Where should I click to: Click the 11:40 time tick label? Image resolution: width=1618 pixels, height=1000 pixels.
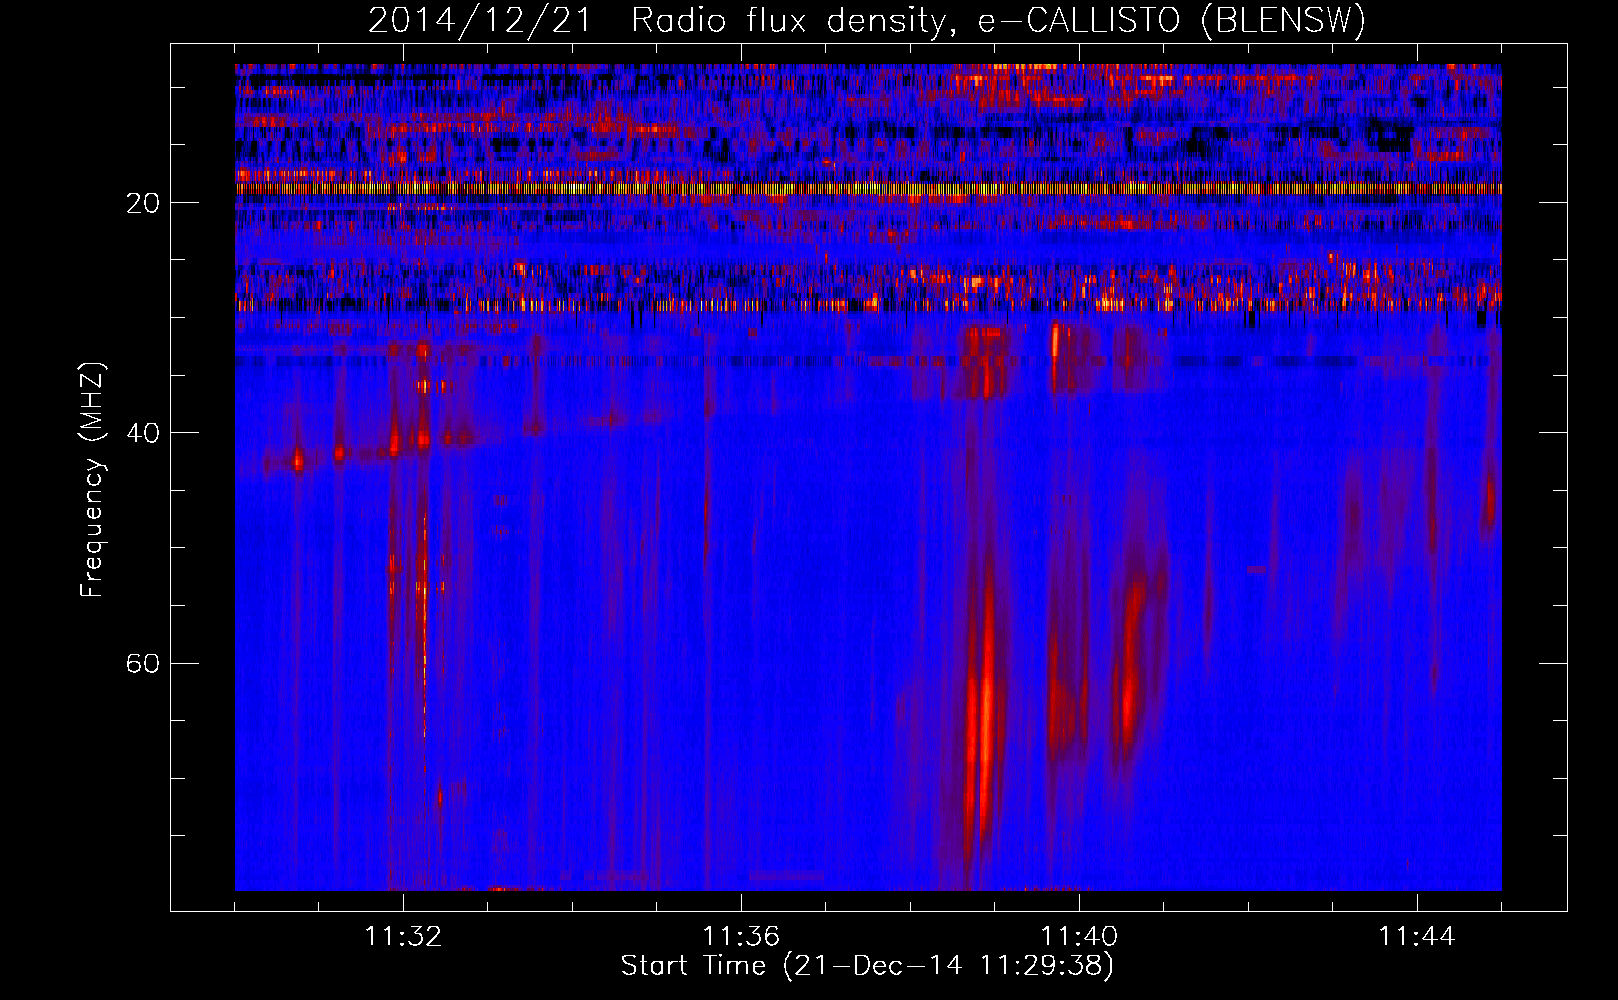1079,937
